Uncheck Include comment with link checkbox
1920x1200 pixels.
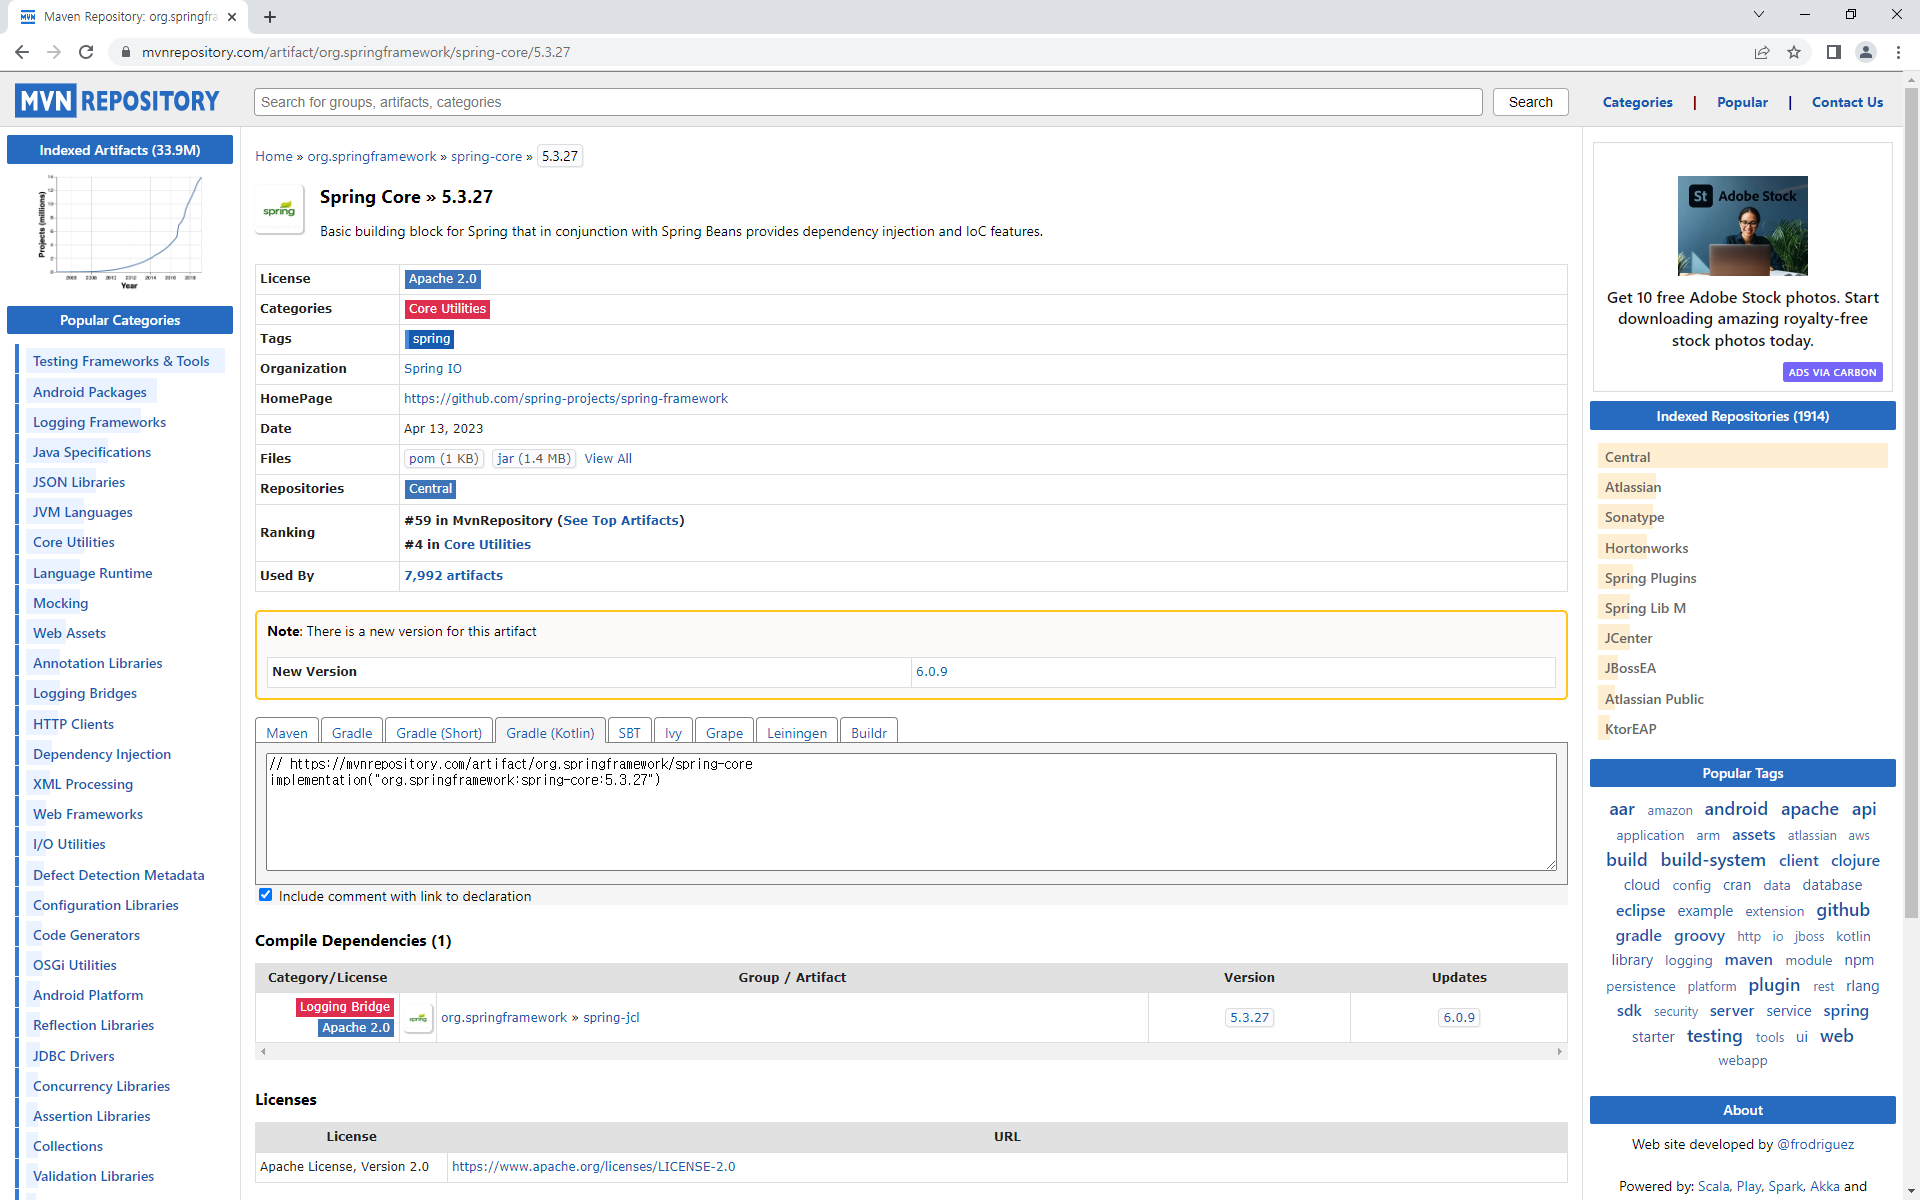(x=265, y=895)
